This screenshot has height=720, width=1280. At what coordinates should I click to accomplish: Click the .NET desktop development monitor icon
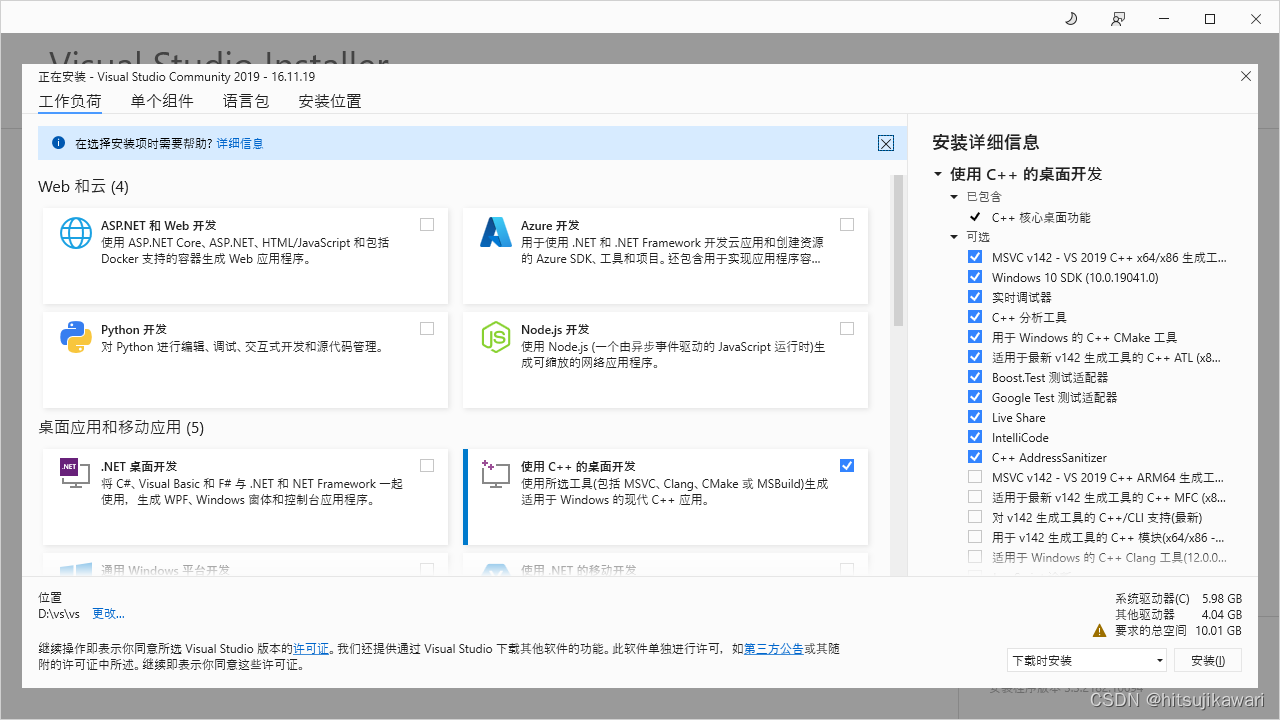[x=76, y=473]
